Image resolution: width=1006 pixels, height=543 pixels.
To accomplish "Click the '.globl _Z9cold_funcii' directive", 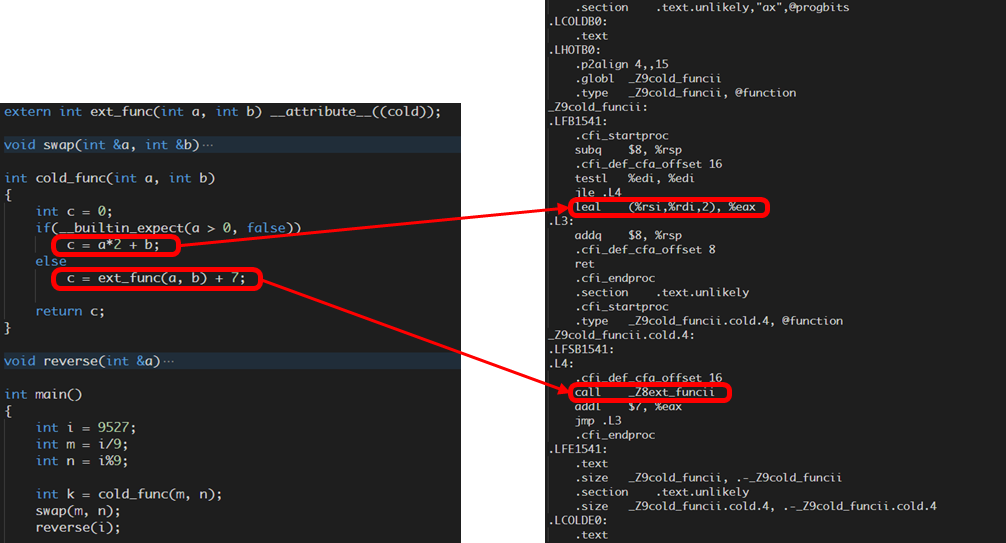I will click(x=647, y=78).
